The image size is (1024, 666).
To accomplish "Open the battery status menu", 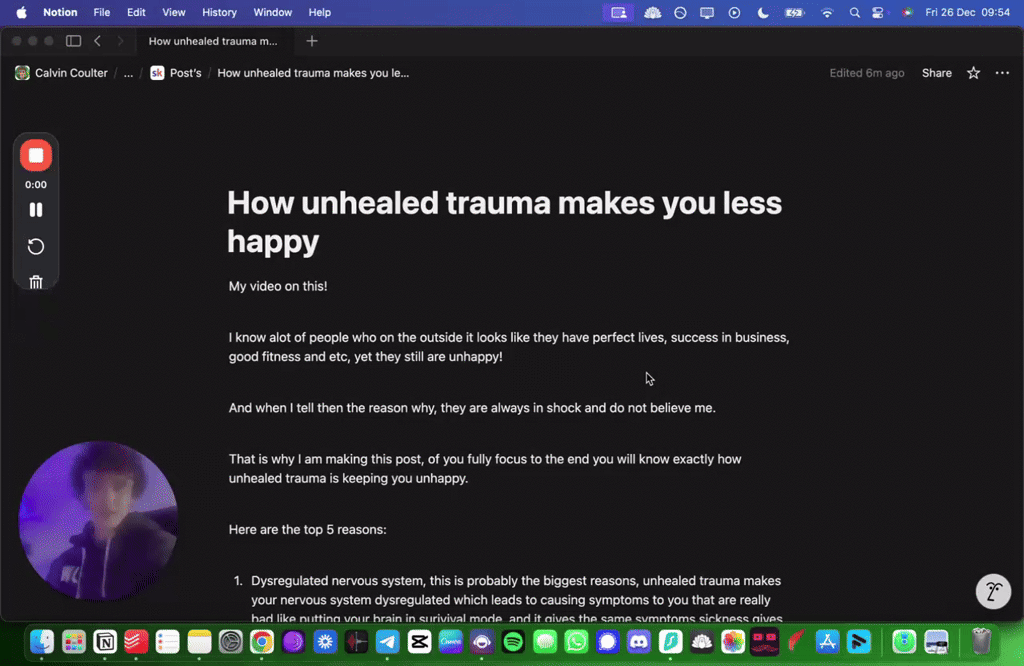I will click(794, 12).
